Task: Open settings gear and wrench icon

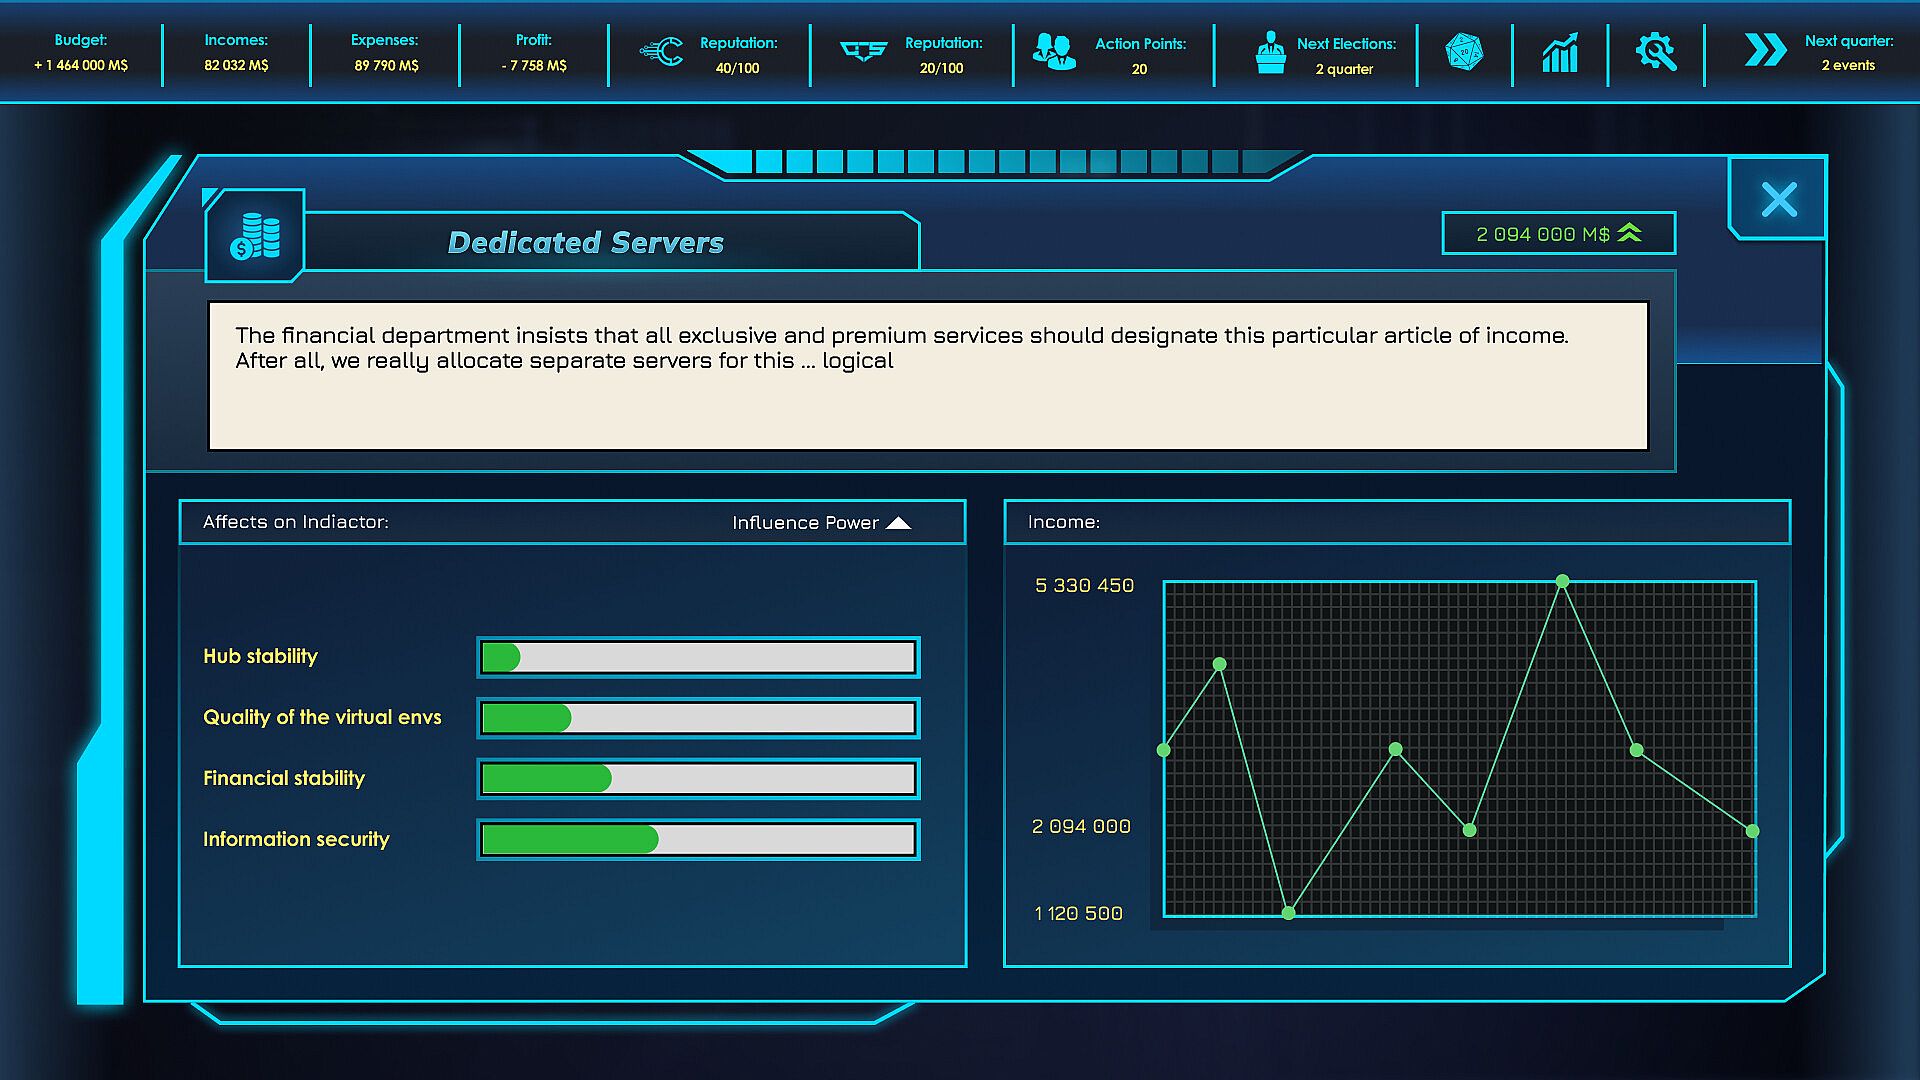Action: coord(1656,52)
